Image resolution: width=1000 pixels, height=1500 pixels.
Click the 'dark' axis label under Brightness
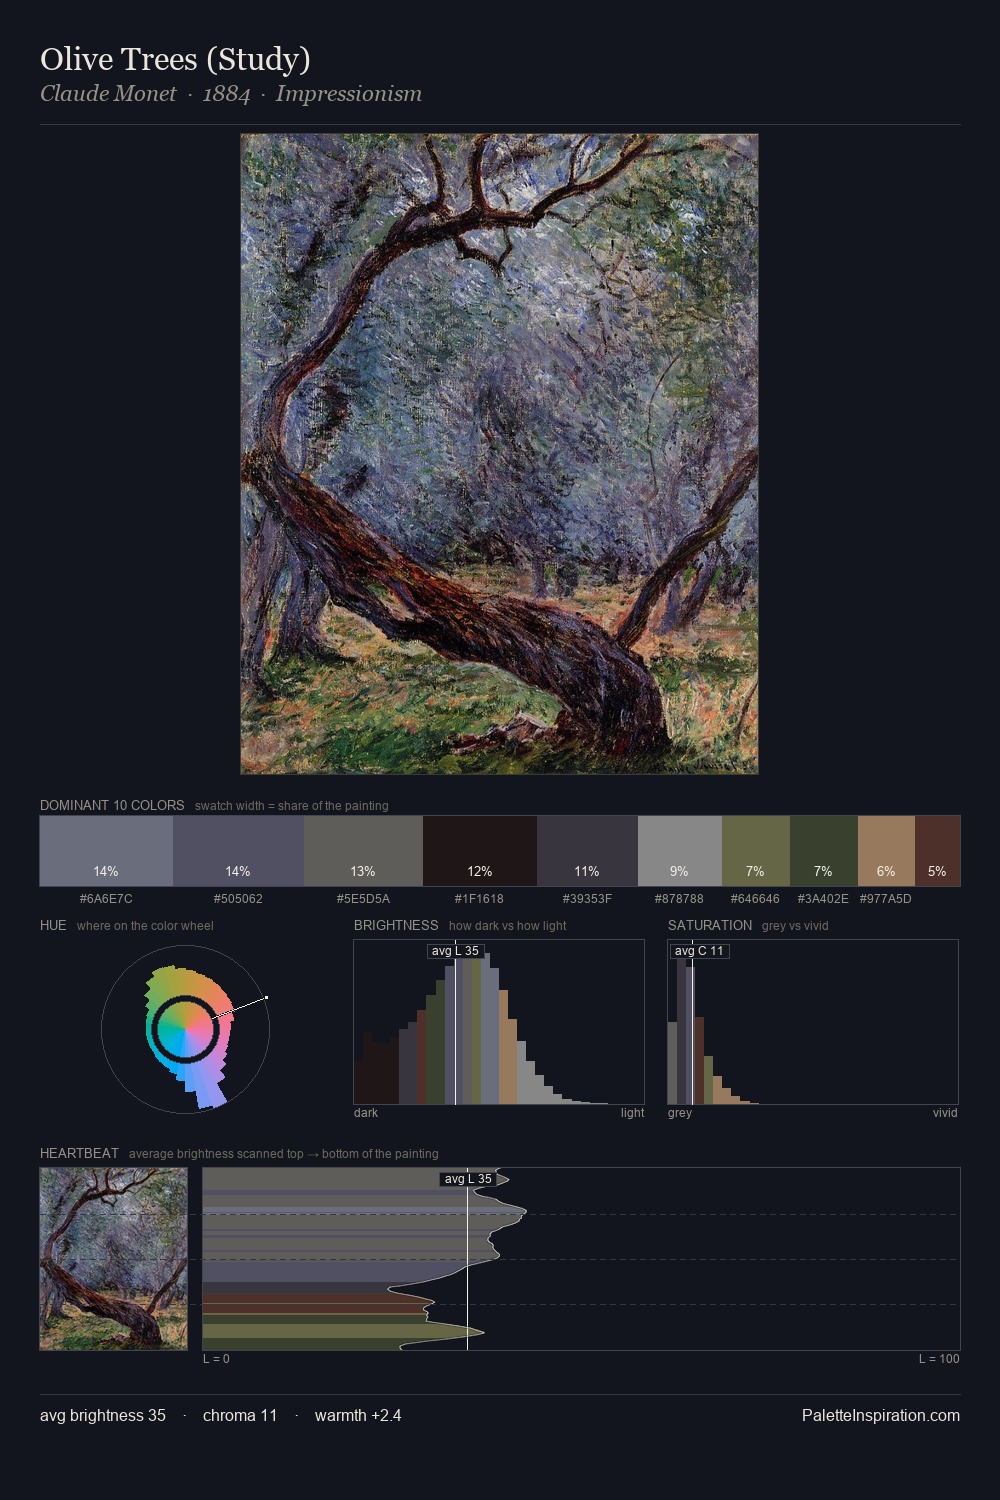click(366, 1113)
